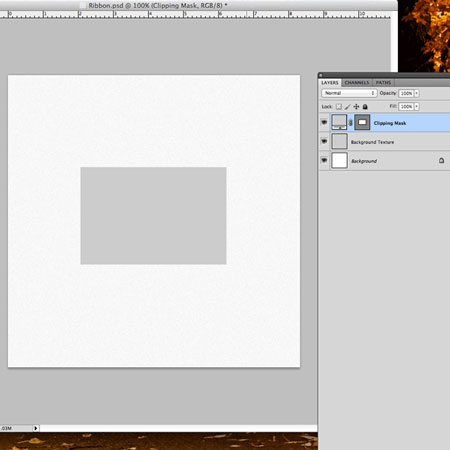
Task: Click the Clipping Mask layer thumbnail
Action: [339, 122]
